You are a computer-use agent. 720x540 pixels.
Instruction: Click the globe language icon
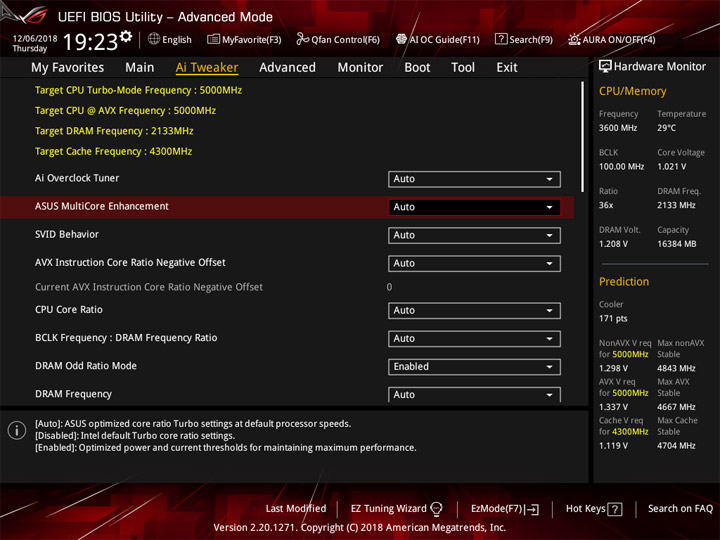point(154,39)
